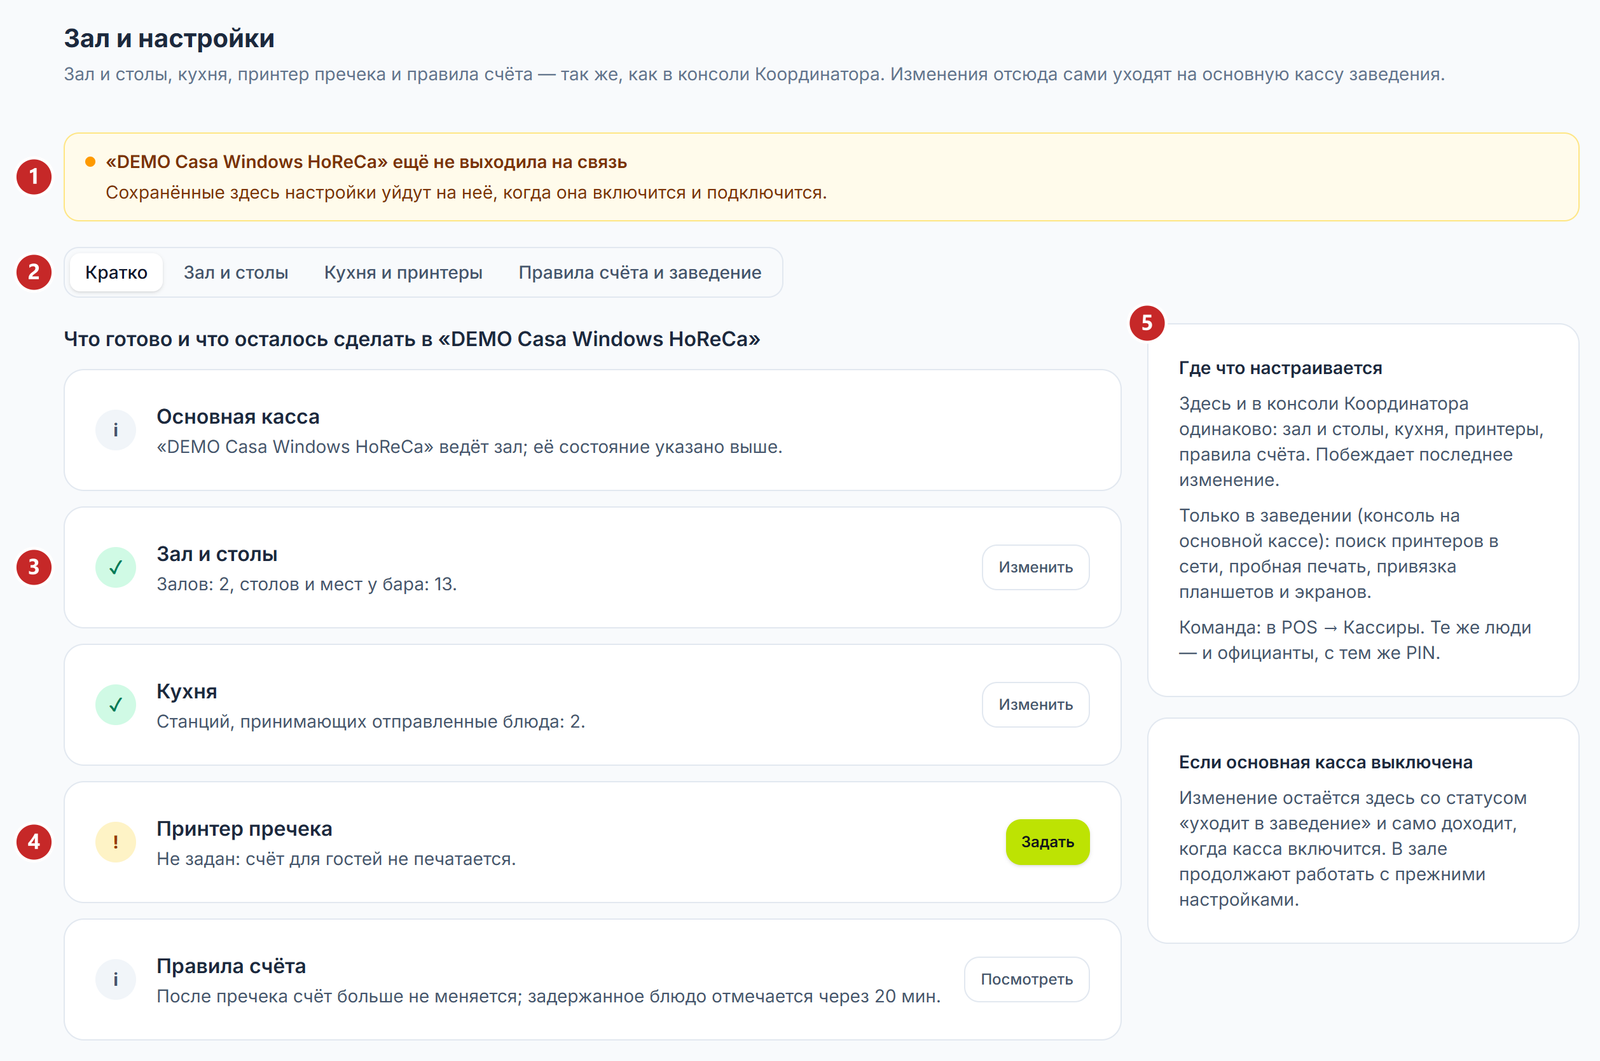Click Основная касса card title
Screen dimensions: 1600x1061
[238, 417]
